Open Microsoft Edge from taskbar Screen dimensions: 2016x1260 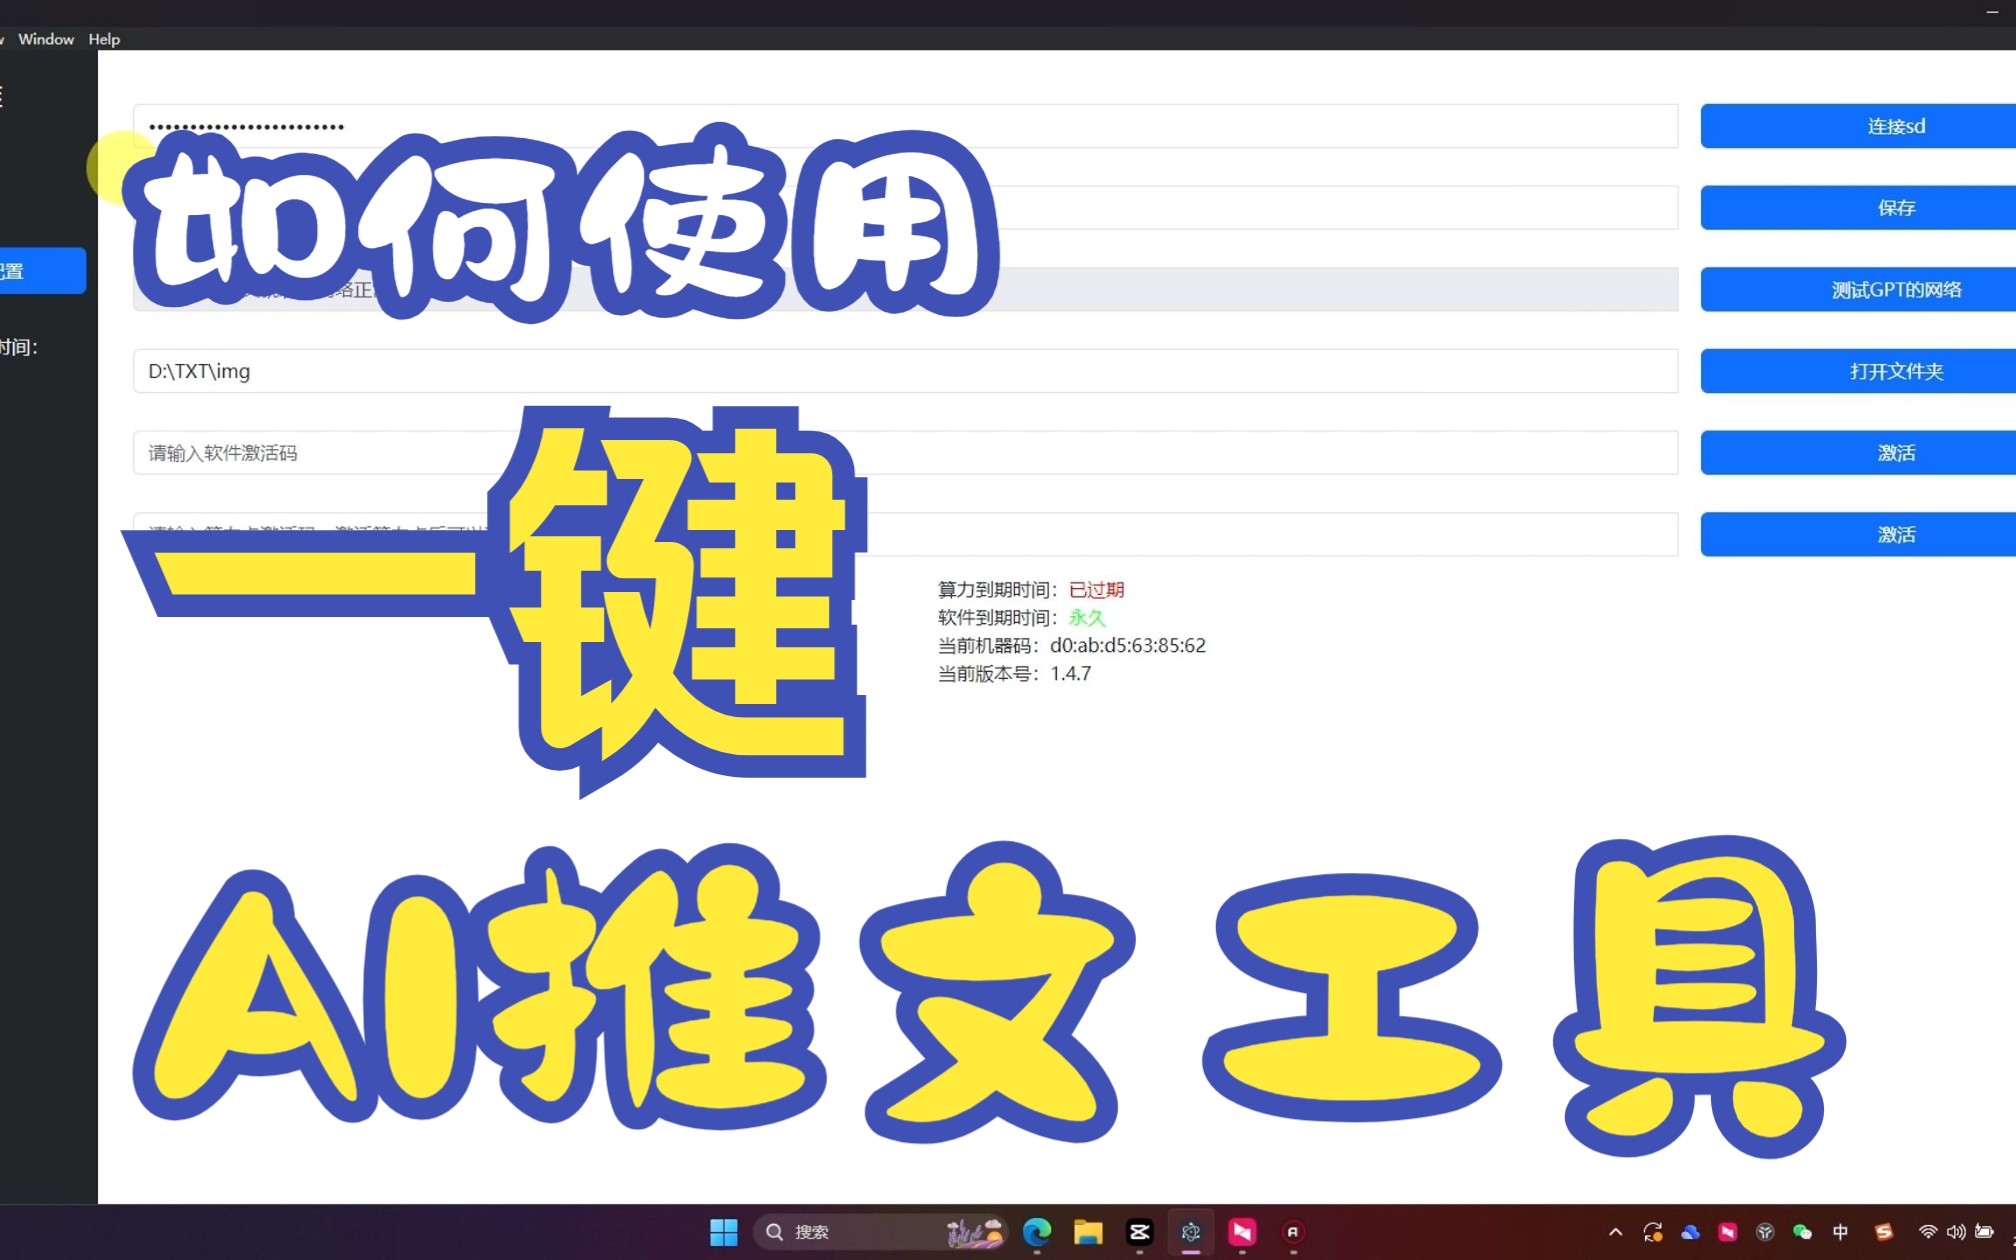1037,1232
